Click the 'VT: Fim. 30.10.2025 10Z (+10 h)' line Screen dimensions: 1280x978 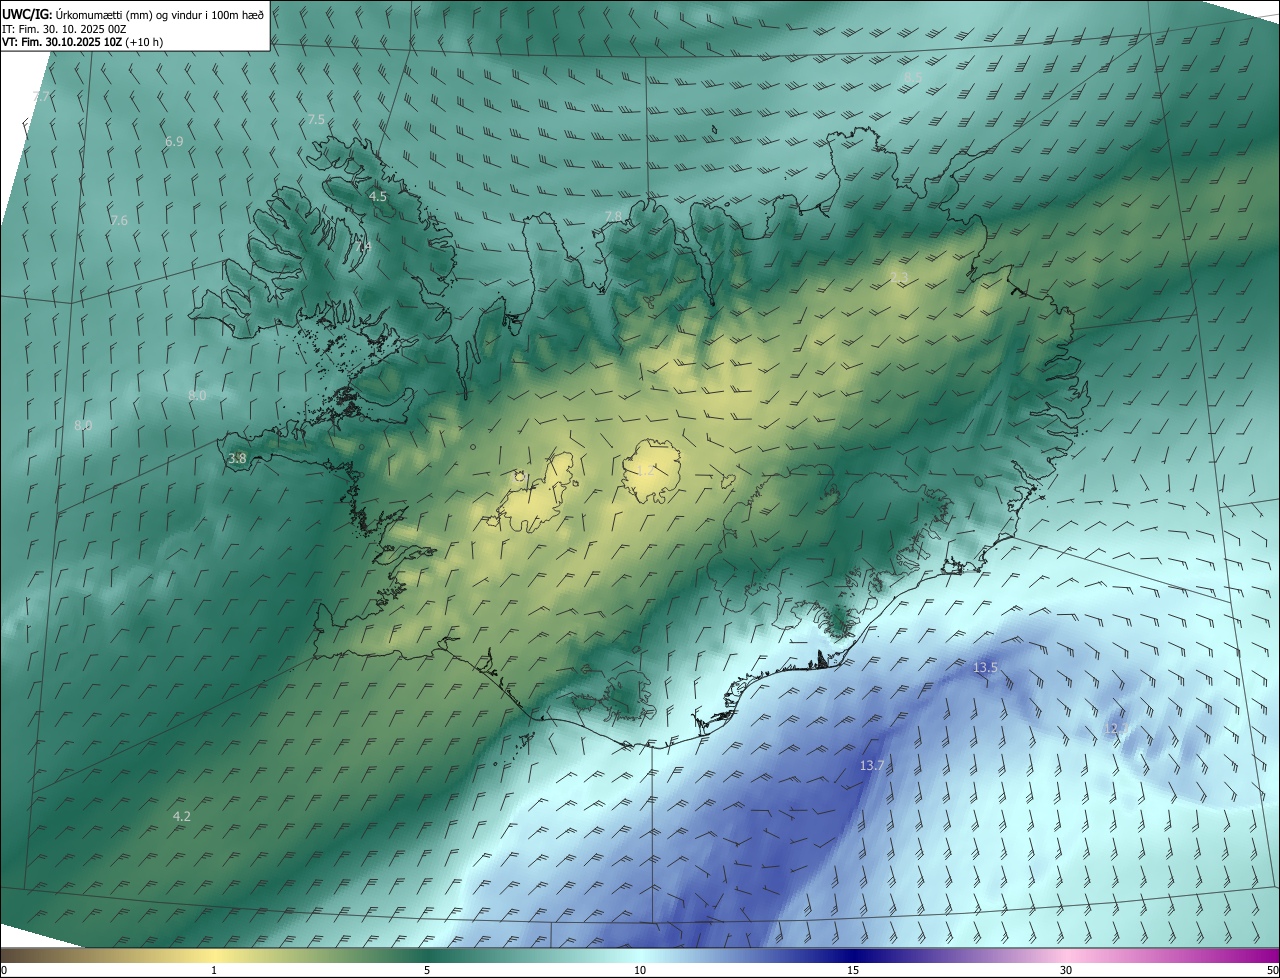83,43
